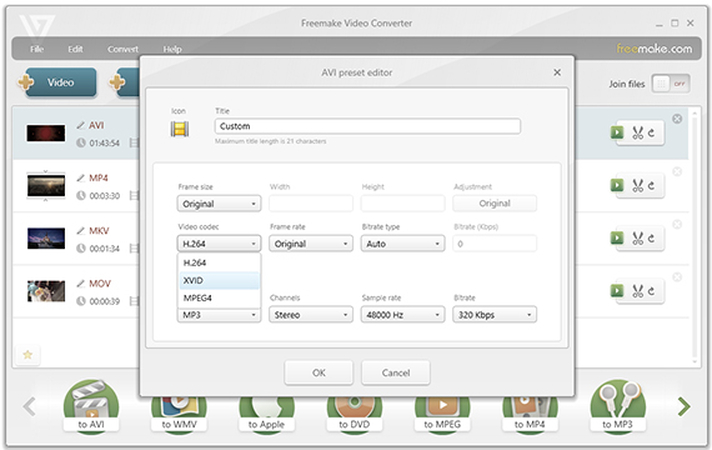
Task: Remove the MP4 file from list
Action: [677, 172]
